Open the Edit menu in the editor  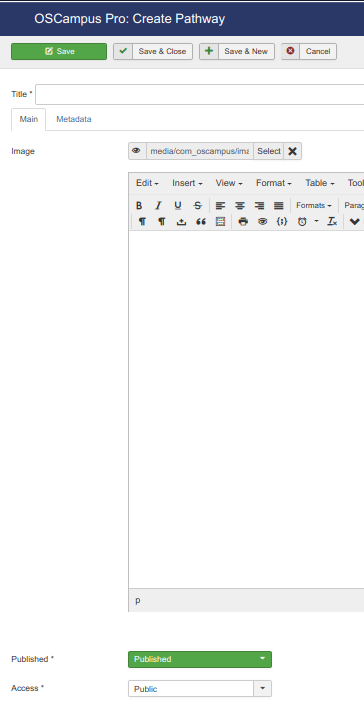[x=147, y=183]
